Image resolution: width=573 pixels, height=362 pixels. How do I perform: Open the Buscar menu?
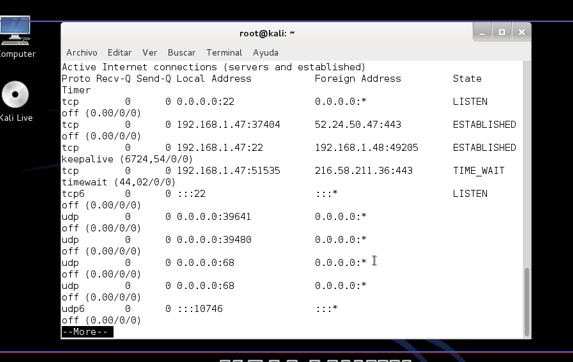pos(182,53)
